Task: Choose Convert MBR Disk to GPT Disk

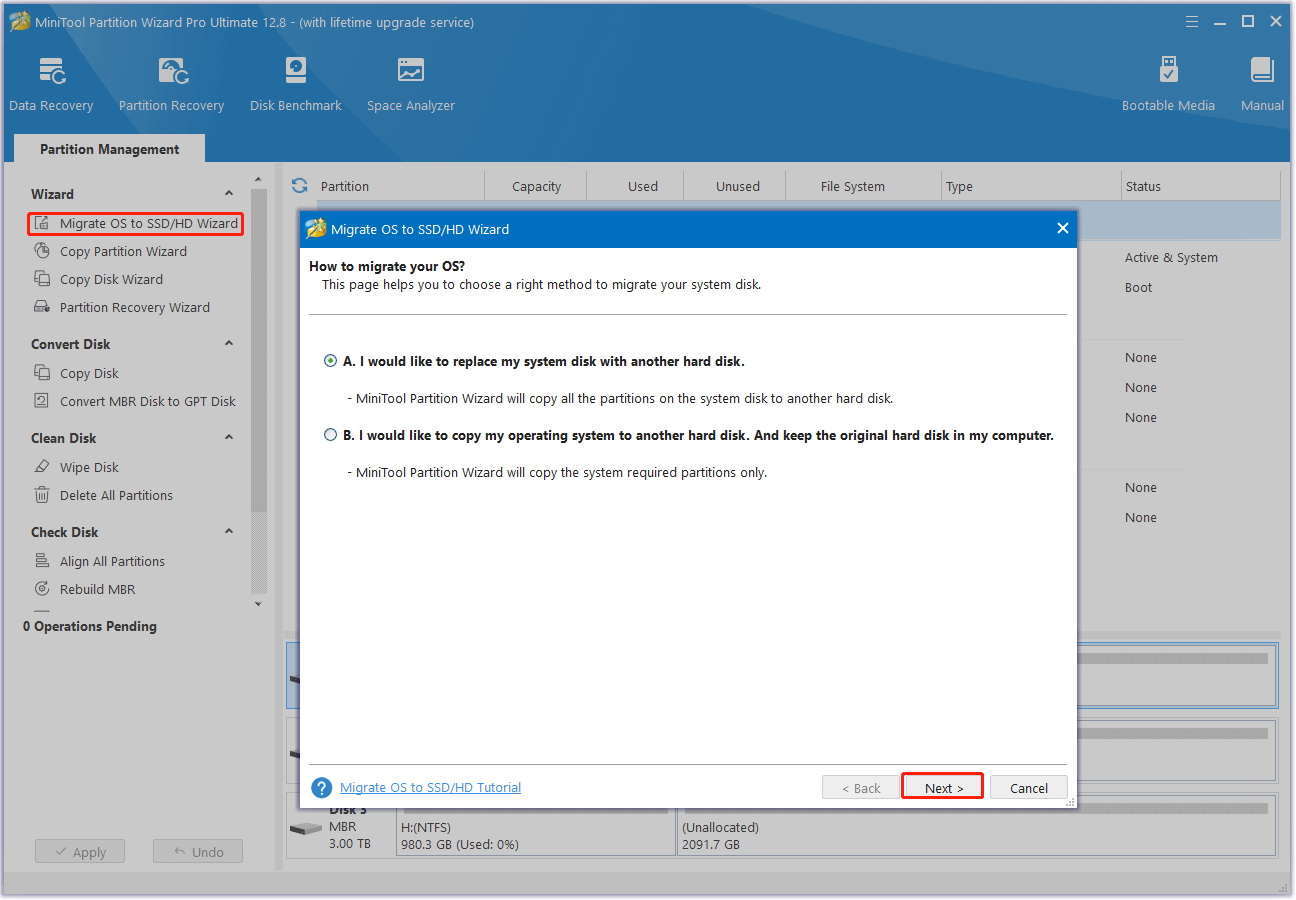Action: (x=148, y=401)
